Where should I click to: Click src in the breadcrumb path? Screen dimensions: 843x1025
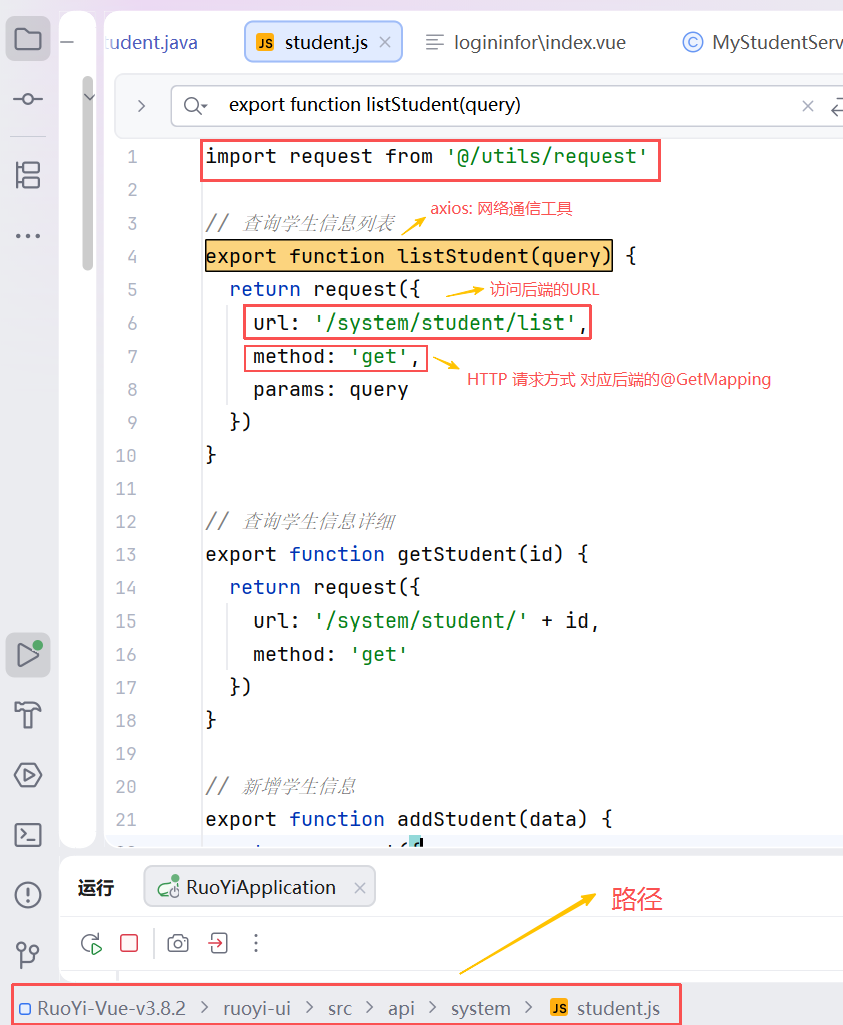(x=340, y=1008)
